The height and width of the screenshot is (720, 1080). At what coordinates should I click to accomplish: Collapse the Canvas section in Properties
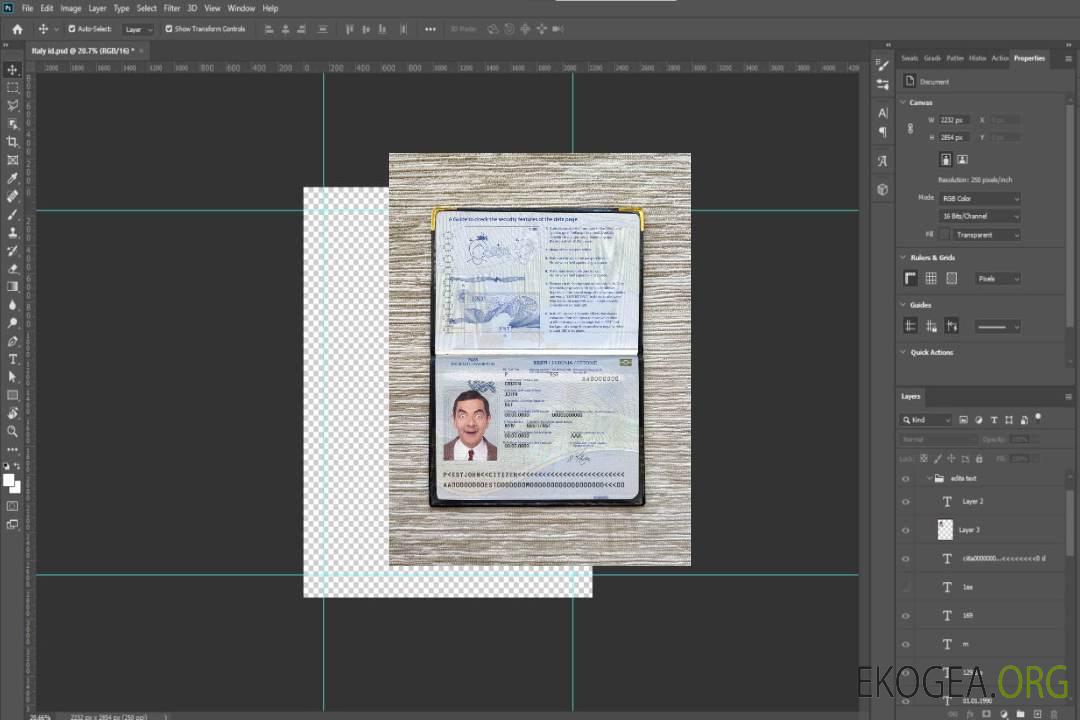click(x=904, y=102)
